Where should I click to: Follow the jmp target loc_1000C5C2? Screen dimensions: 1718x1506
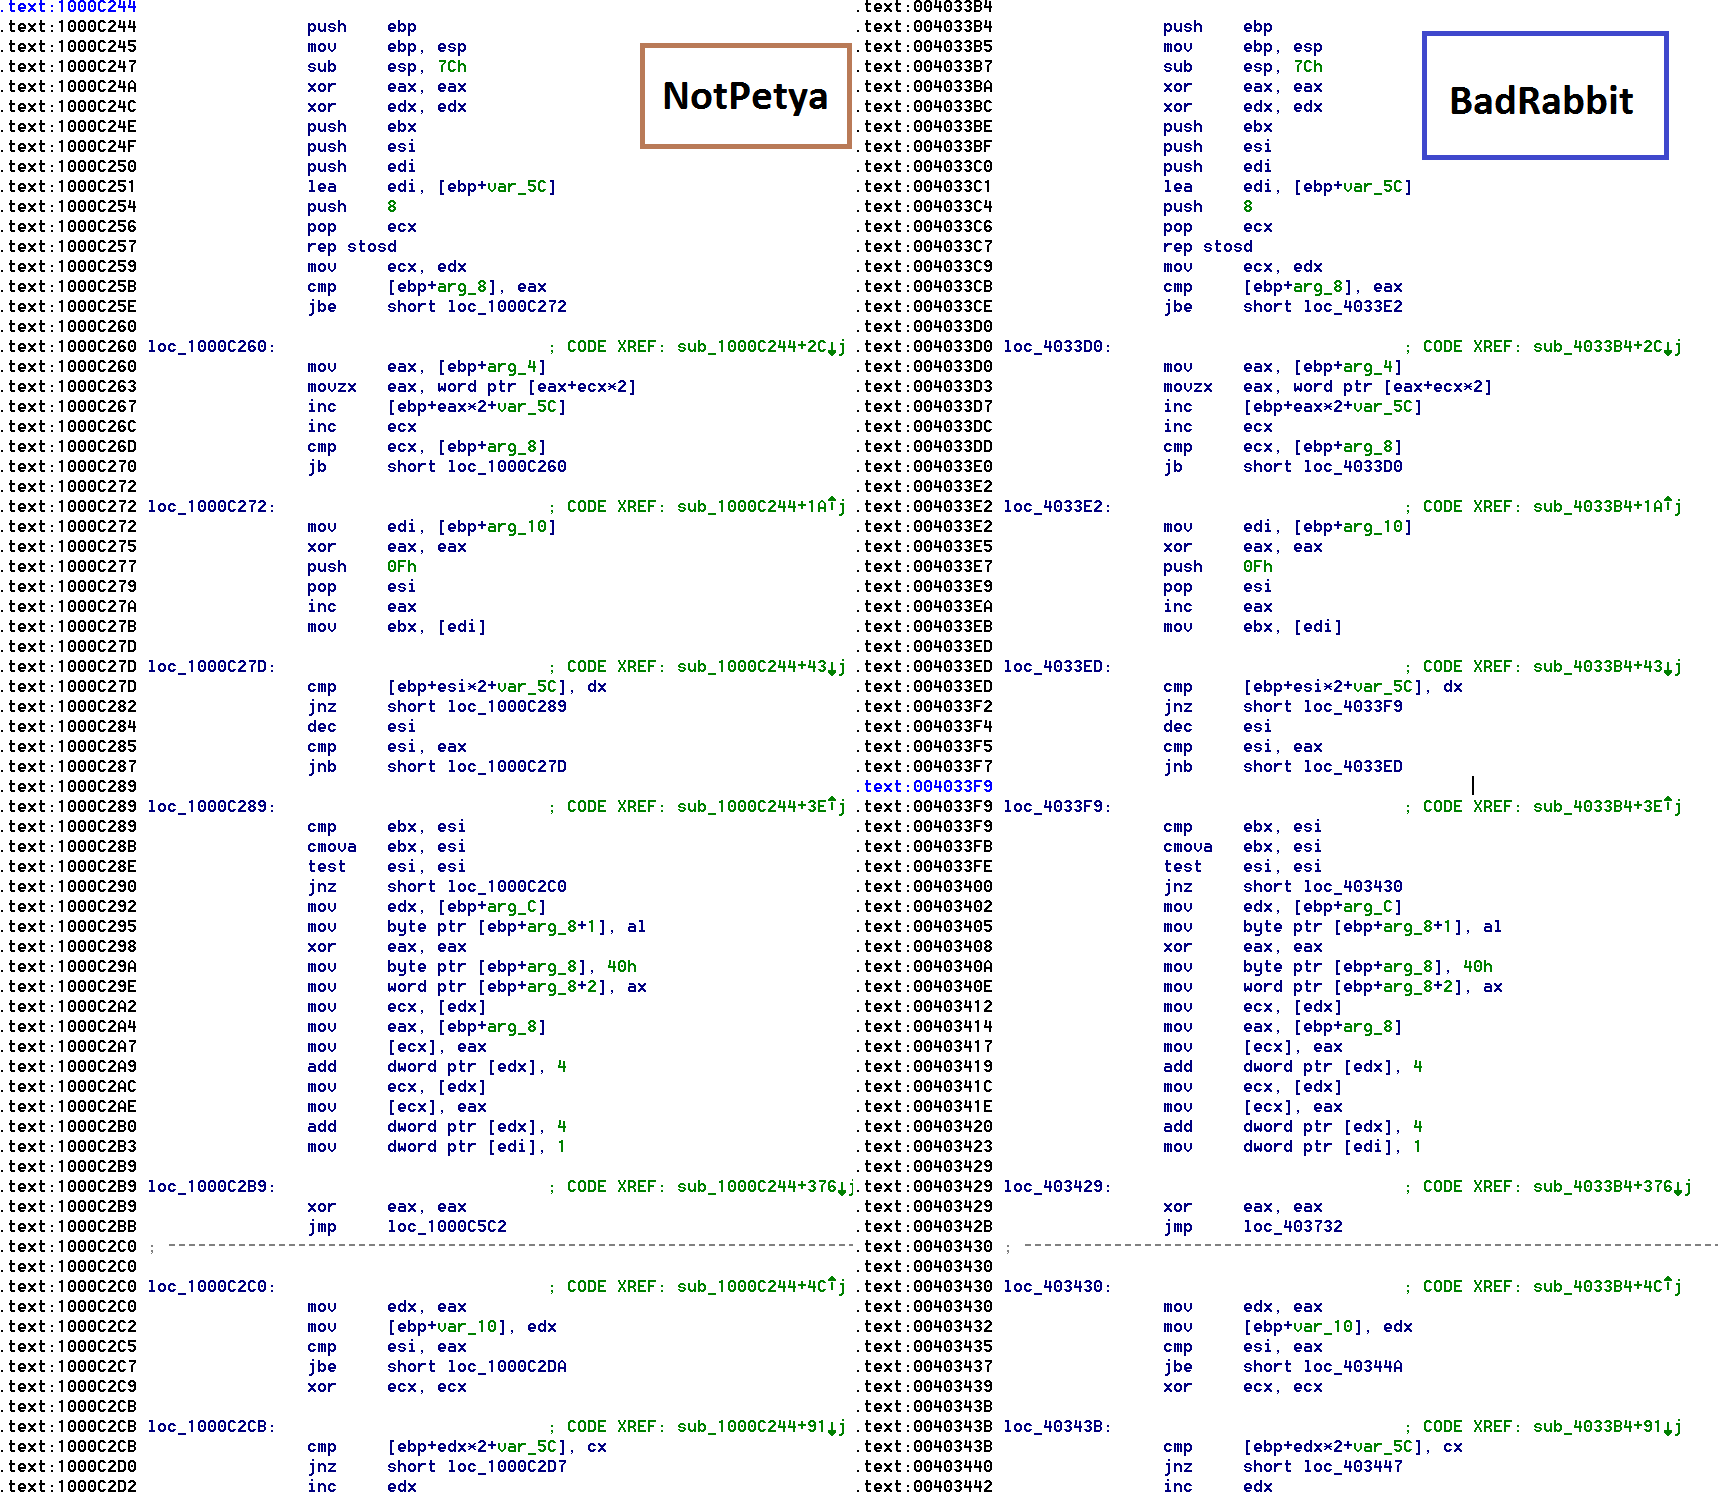coord(447,1227)
